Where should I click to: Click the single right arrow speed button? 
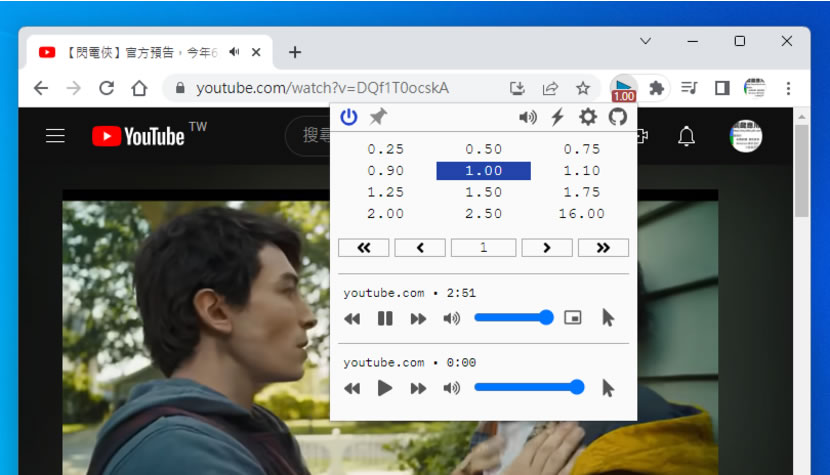546,248
